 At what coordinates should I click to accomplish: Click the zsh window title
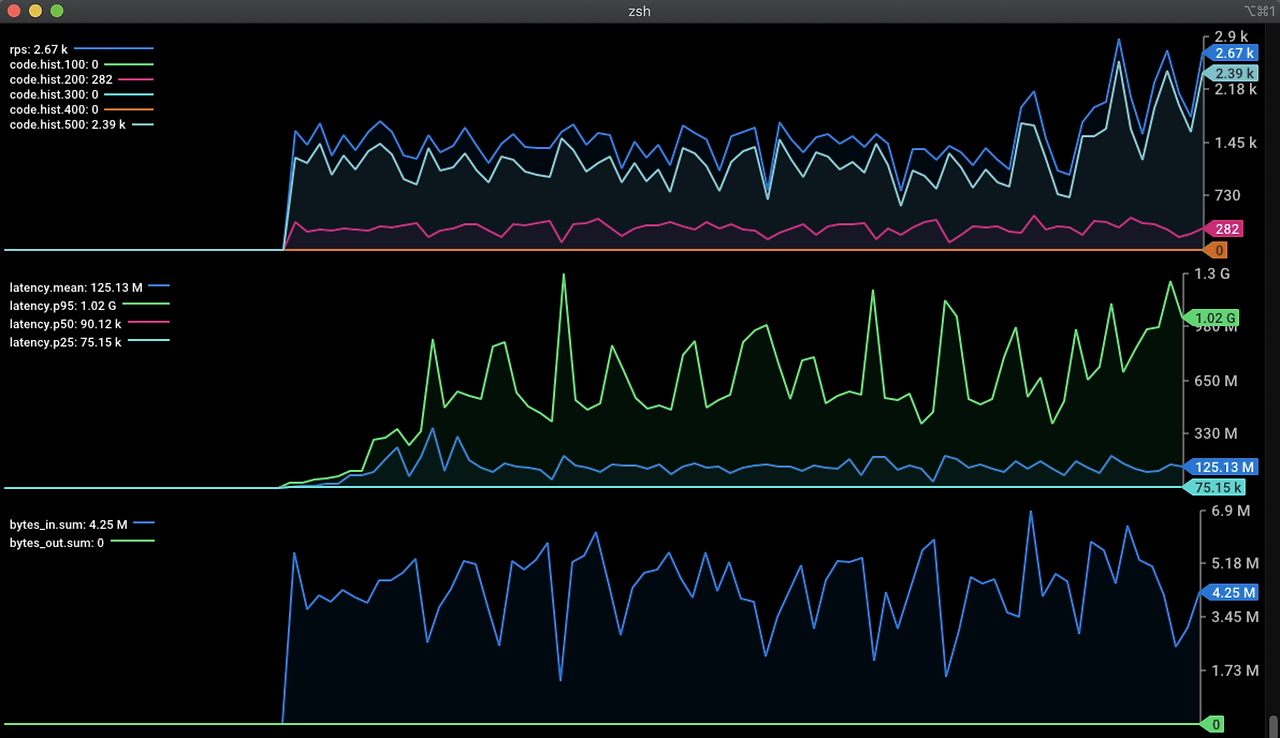[x=640, y=11]
